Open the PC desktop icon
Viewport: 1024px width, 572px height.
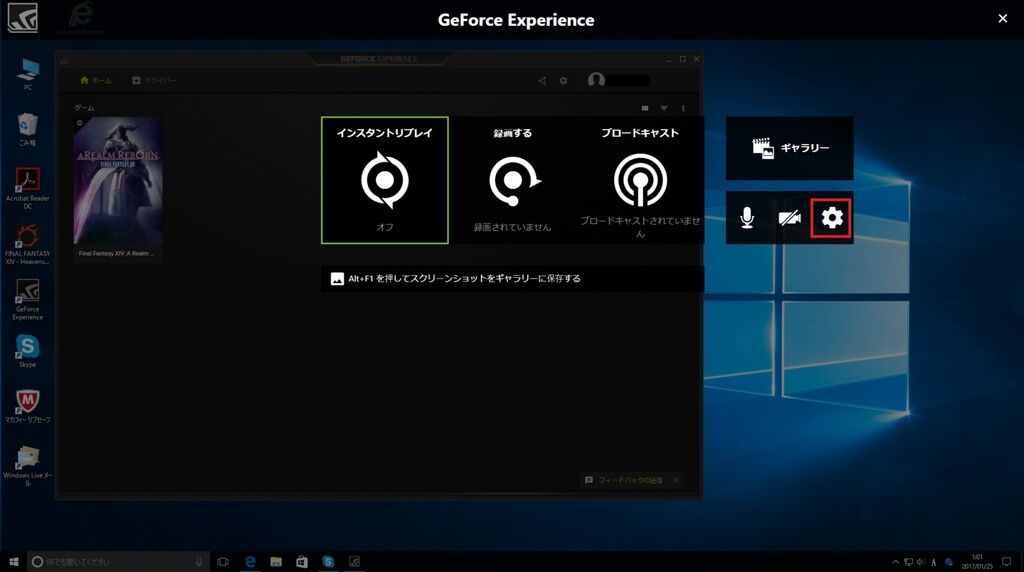coord(27,74)
